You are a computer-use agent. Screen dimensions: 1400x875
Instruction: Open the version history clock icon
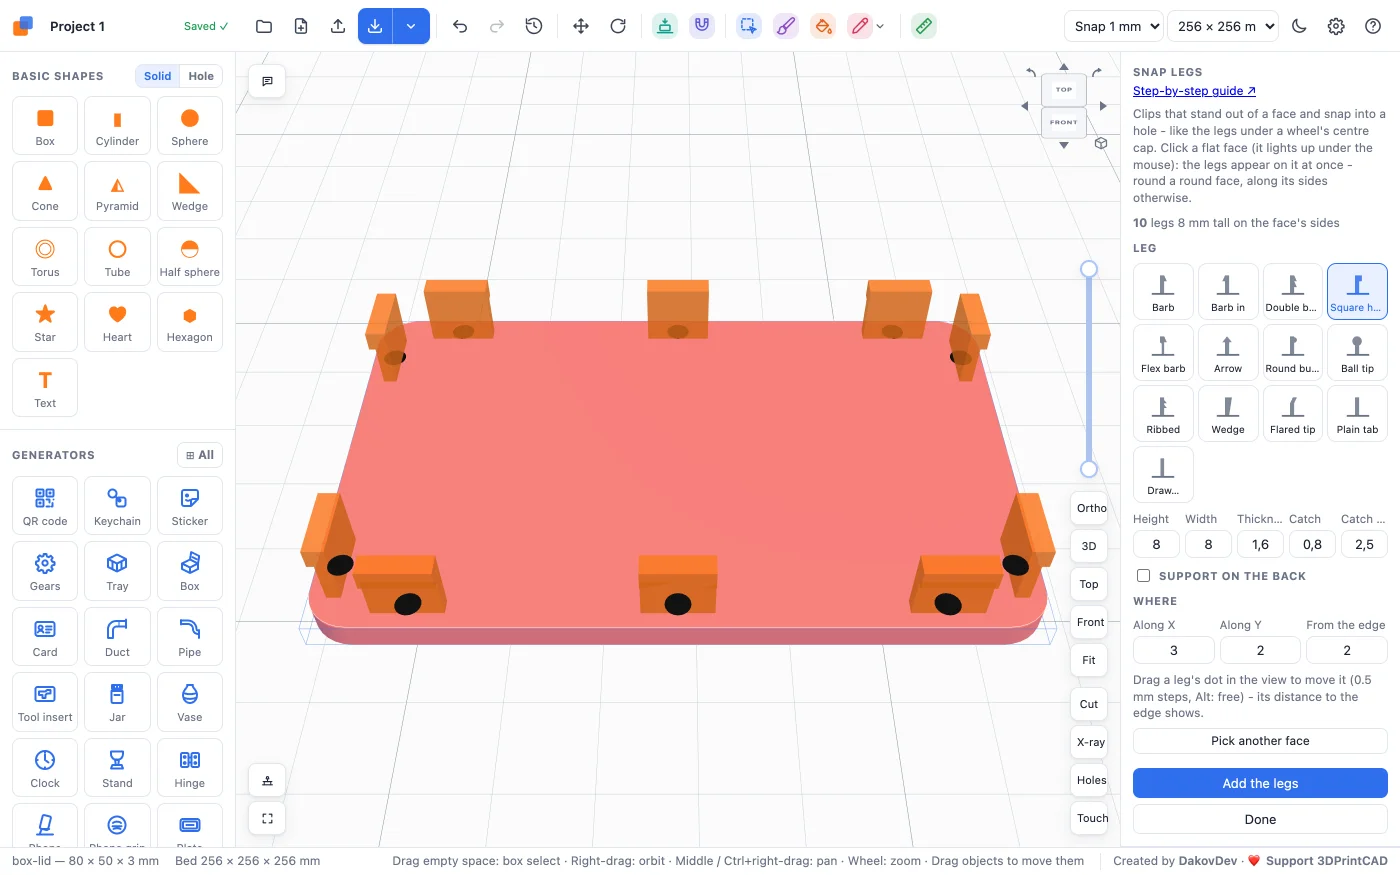(x=534, y=26)
